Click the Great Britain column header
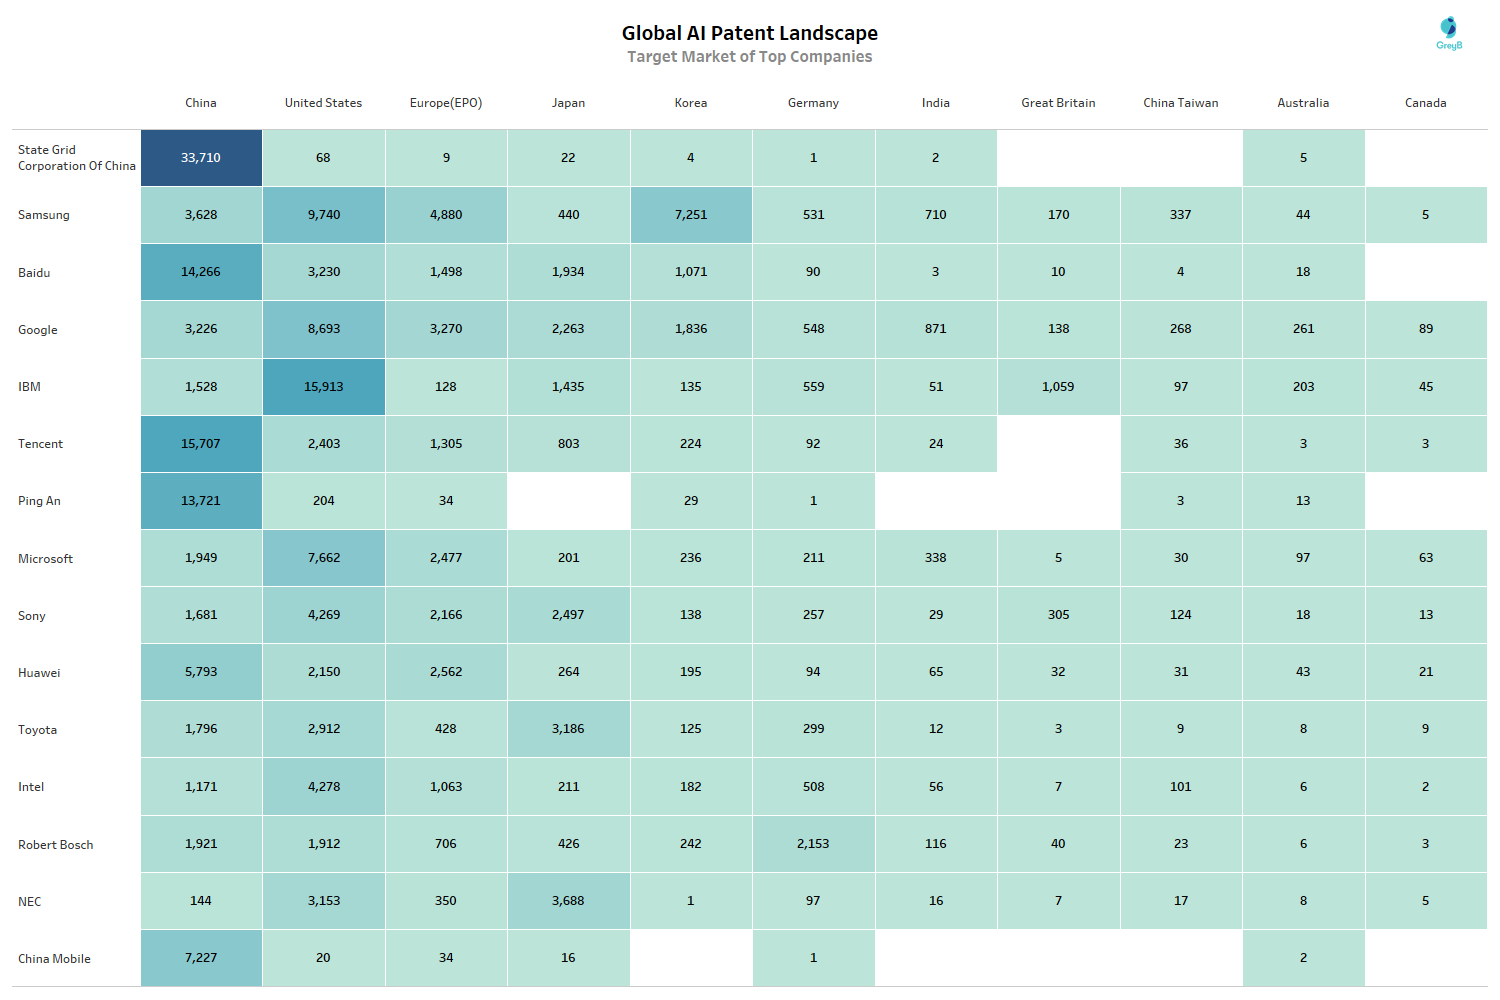The width and height of the screenshot is (1500, 1000). tap(1058, 103)
